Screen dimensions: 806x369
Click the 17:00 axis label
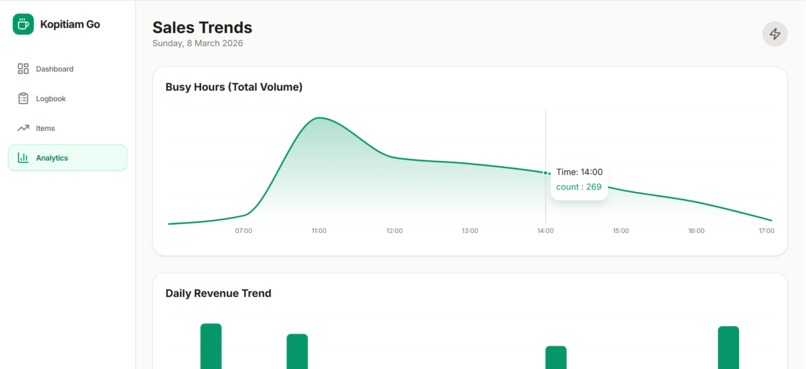(x=766, y=231)
